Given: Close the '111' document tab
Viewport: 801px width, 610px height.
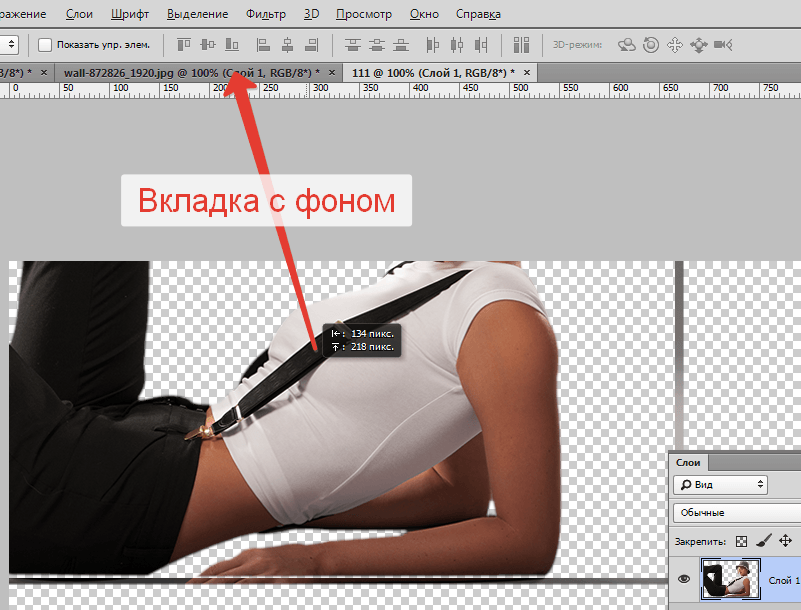Looking at the screenshot, I should [527, 73].
